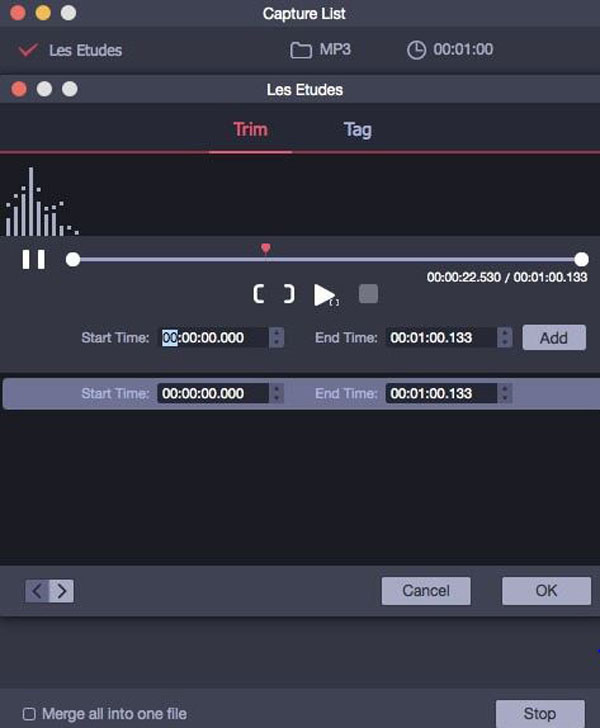Enable Merge all into one file

pos(30,714)
